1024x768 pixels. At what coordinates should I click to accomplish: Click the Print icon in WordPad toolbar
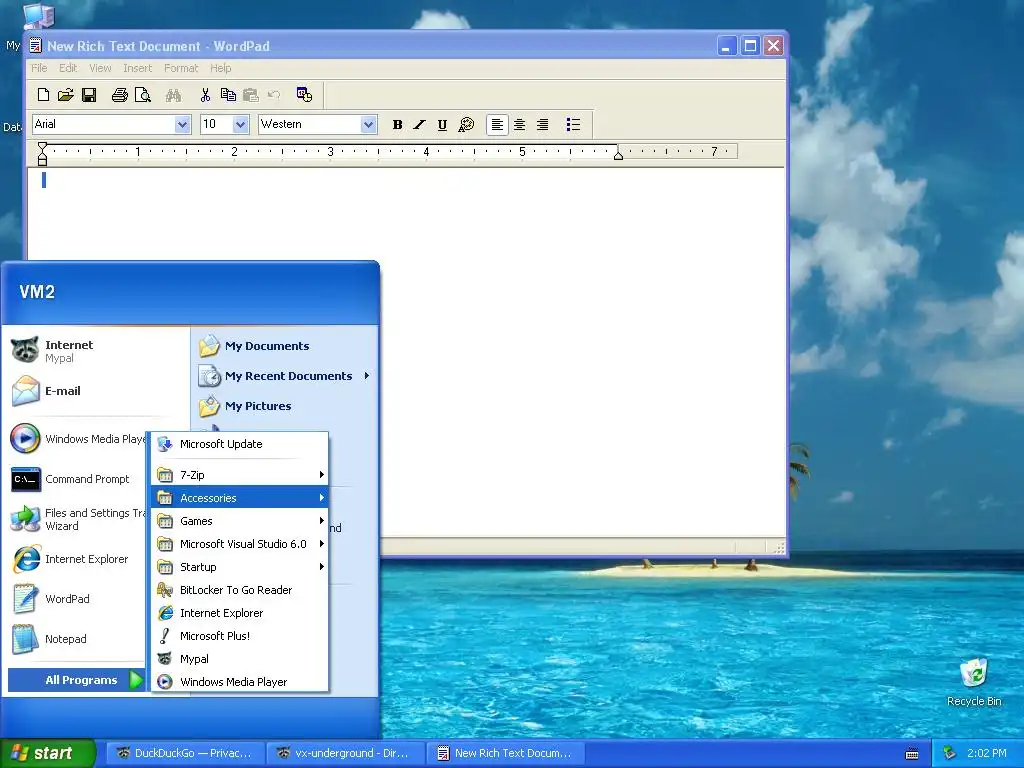pyautogui.click(x=120, y=95)
